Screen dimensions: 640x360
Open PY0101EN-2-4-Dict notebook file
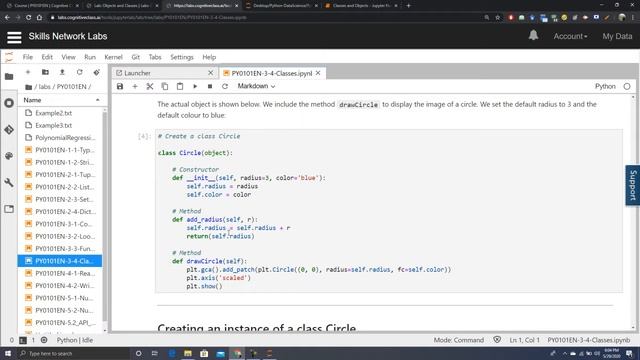60,211
